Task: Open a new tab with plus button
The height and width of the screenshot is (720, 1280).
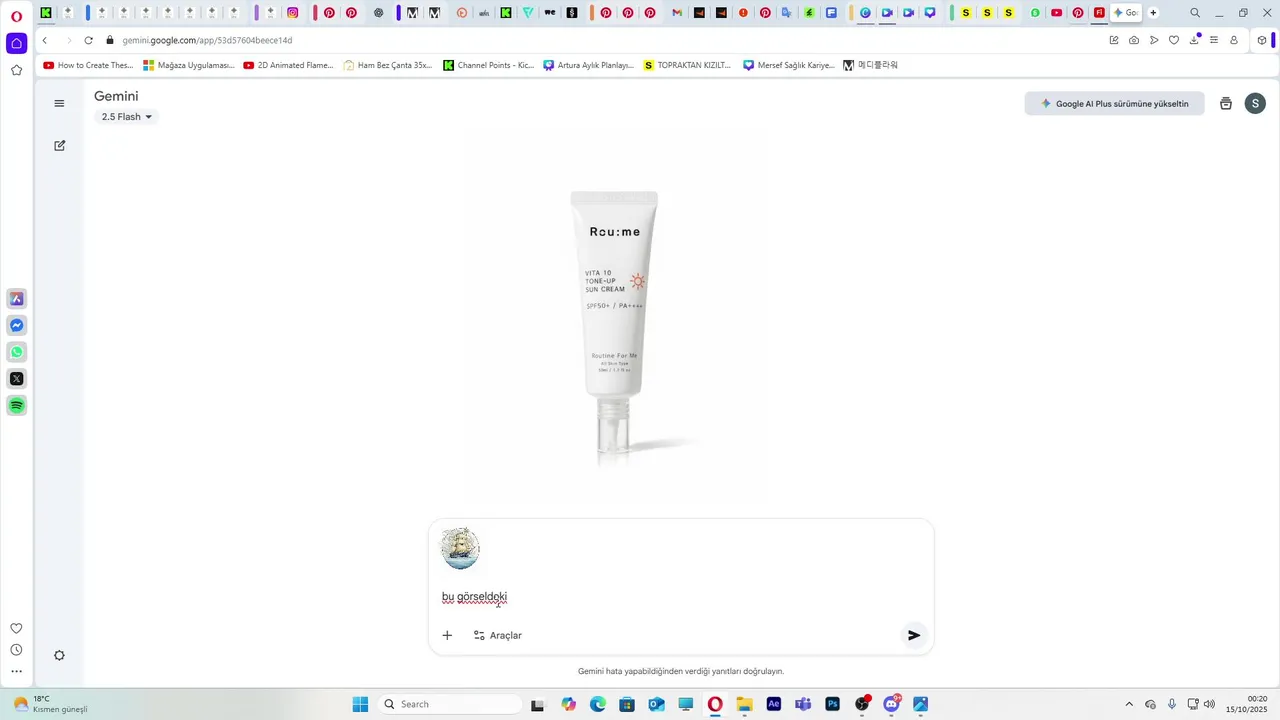Action: [1153, 13]
